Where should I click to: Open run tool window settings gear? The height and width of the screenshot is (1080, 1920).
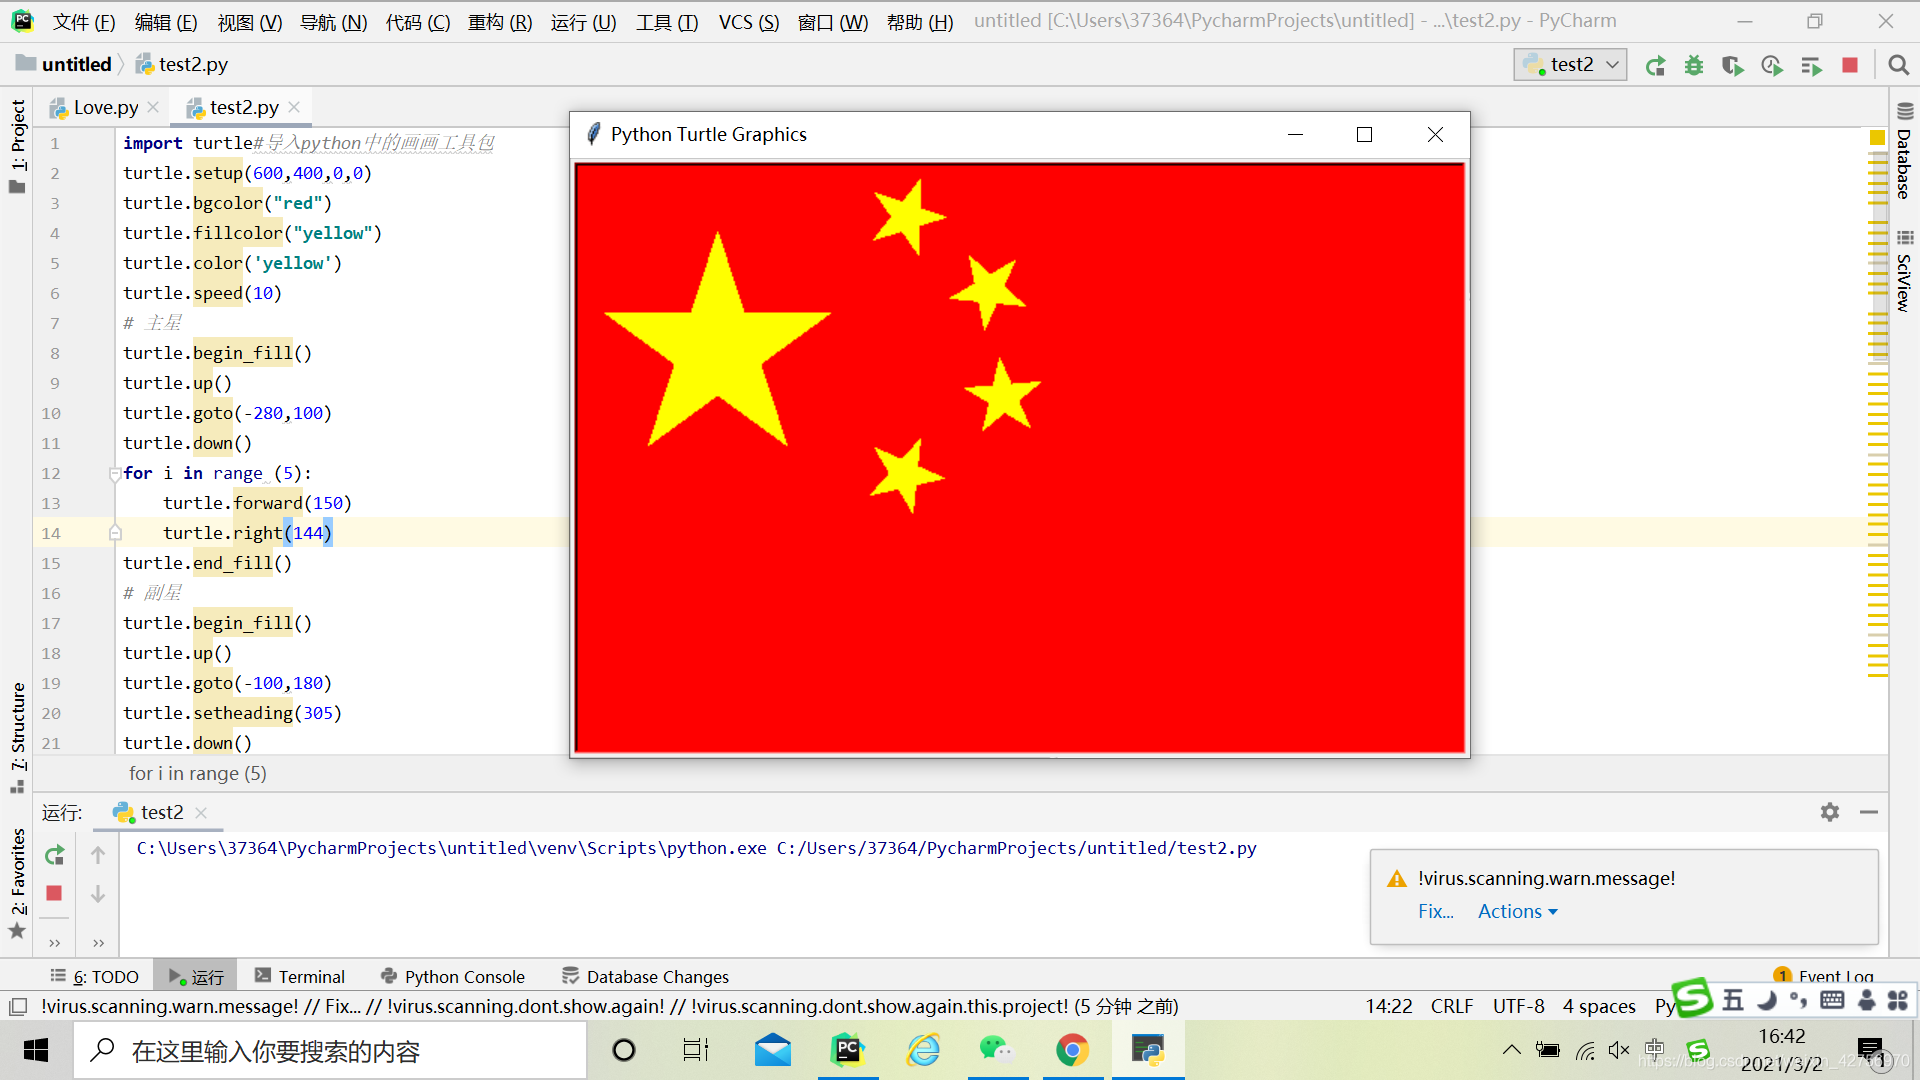click(x=1830, y=812)
